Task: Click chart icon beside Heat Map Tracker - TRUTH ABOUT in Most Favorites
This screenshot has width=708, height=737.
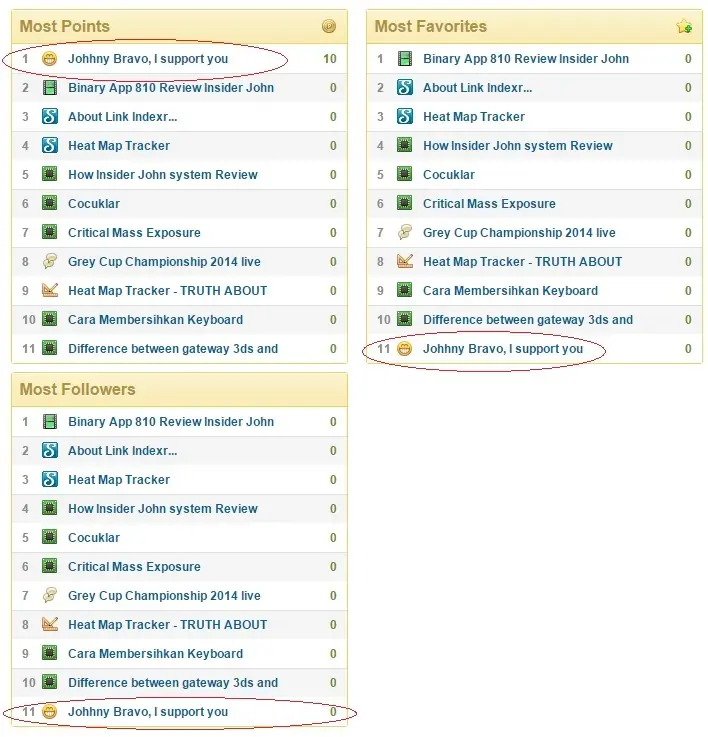Action: pos(404,261)
